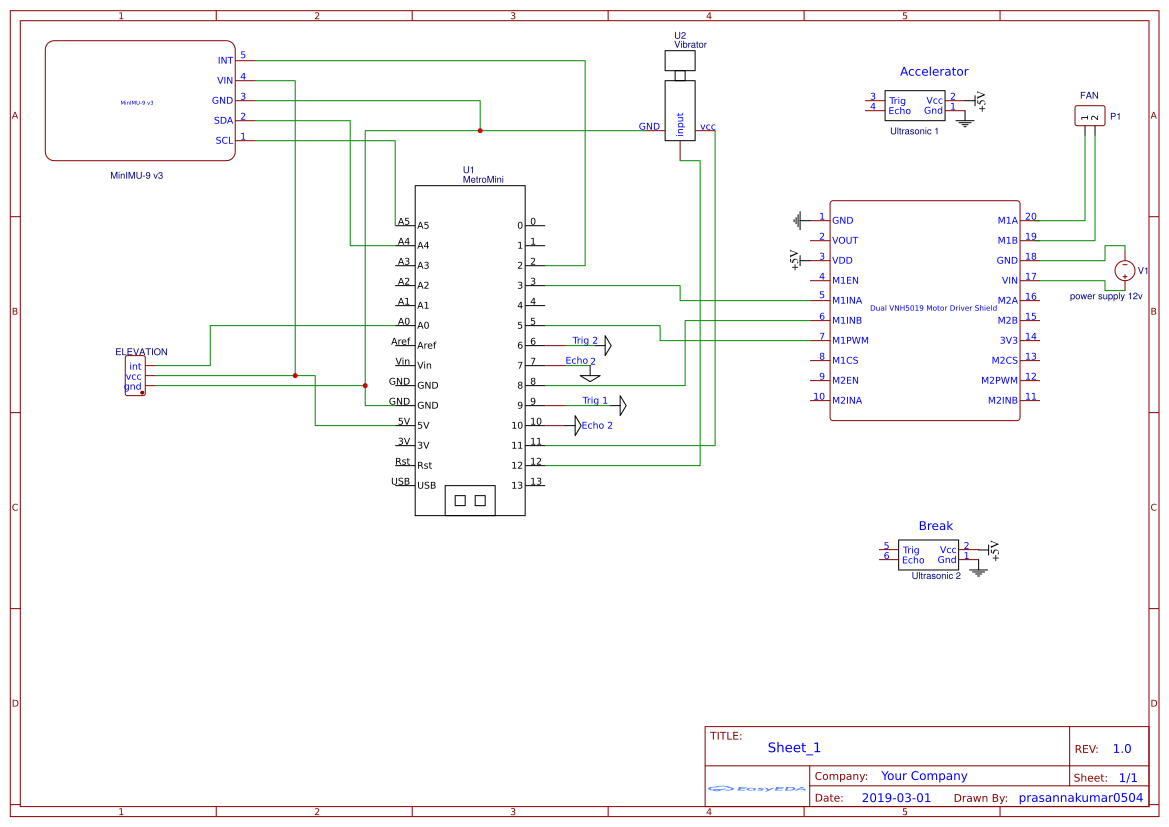Screen dimensions: 1169x827
Task: Select the +5V power flag near VDD pin
Action: click(x=793, y=259)
